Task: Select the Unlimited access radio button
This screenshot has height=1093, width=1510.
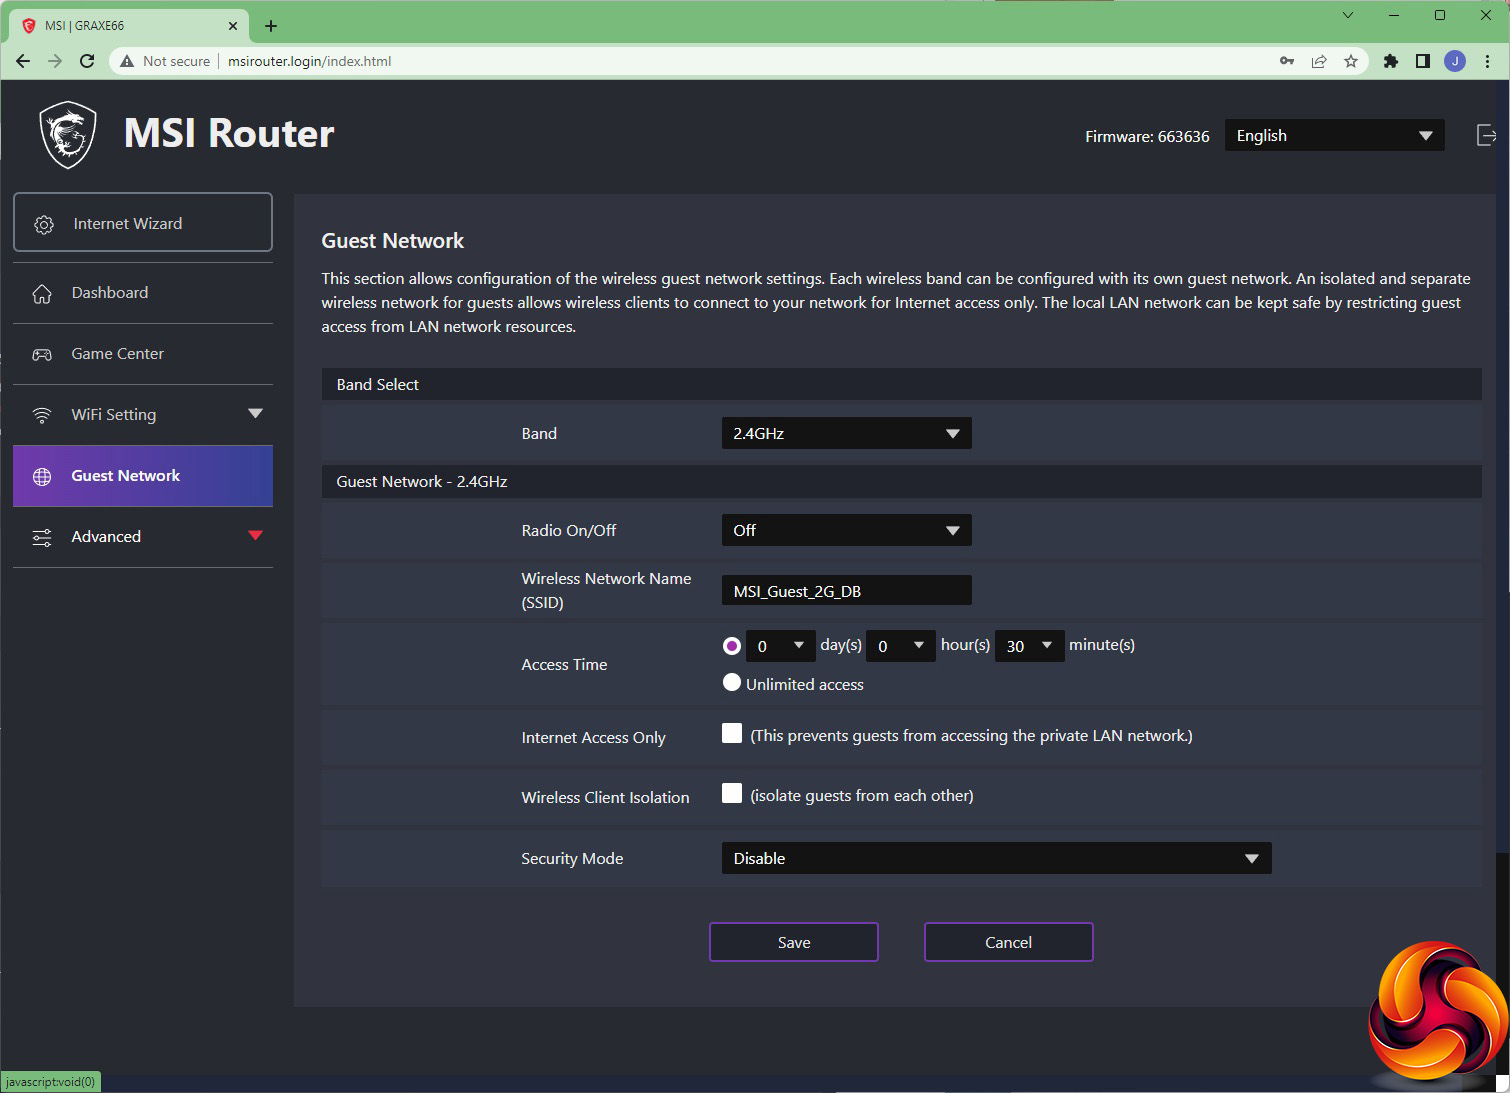Action: click(732, 683)
